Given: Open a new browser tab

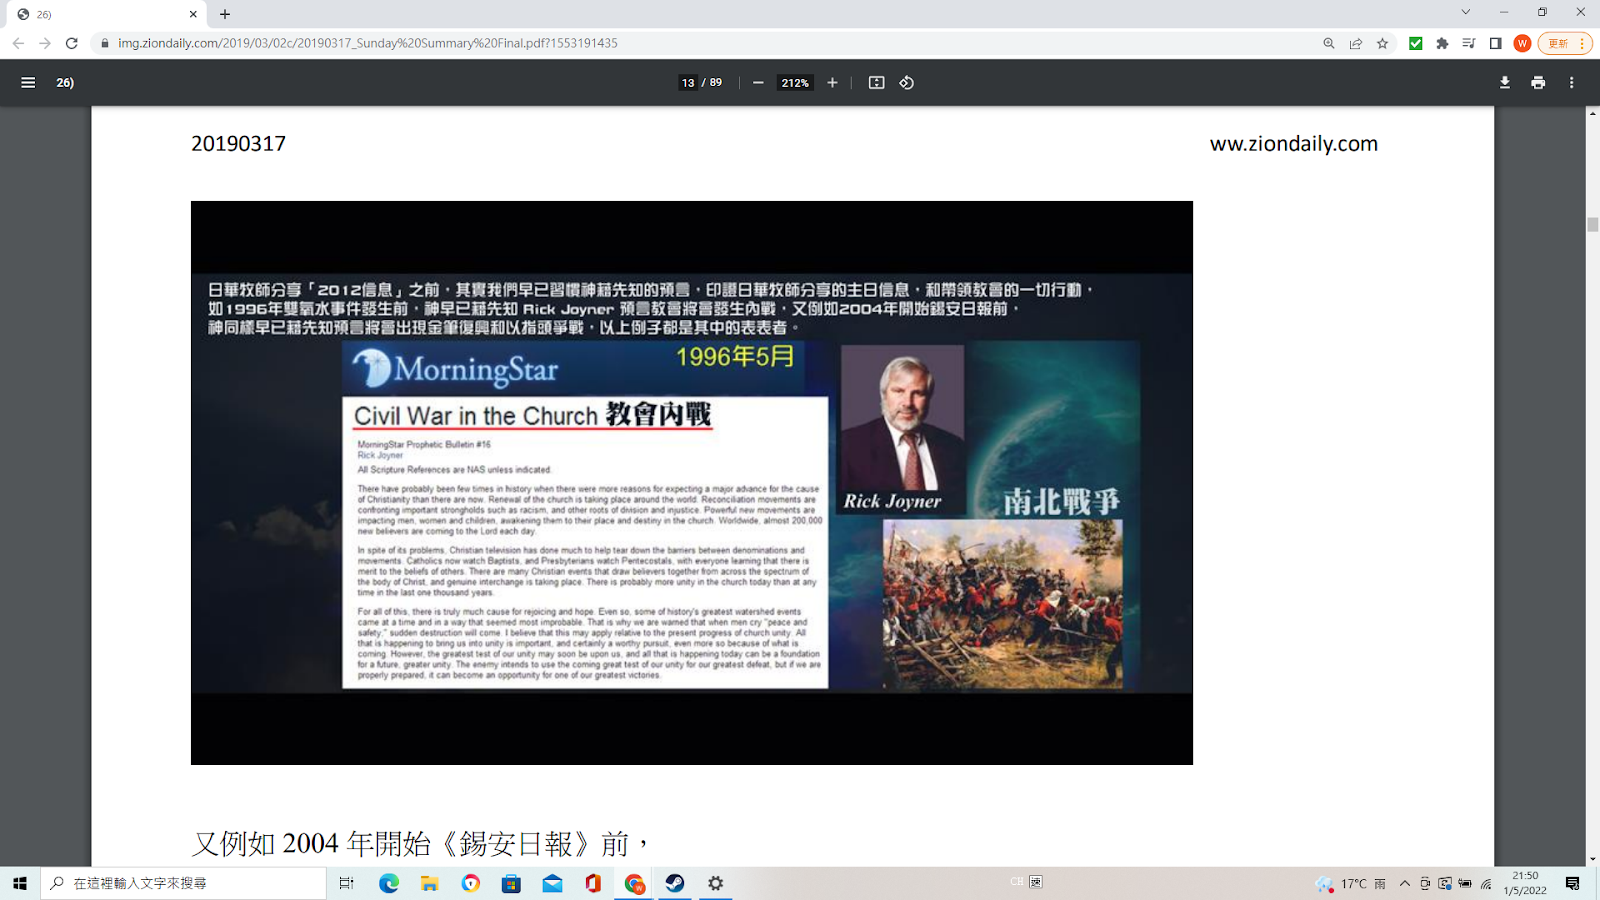Looking at the screenshot, I should click(225, 14).
